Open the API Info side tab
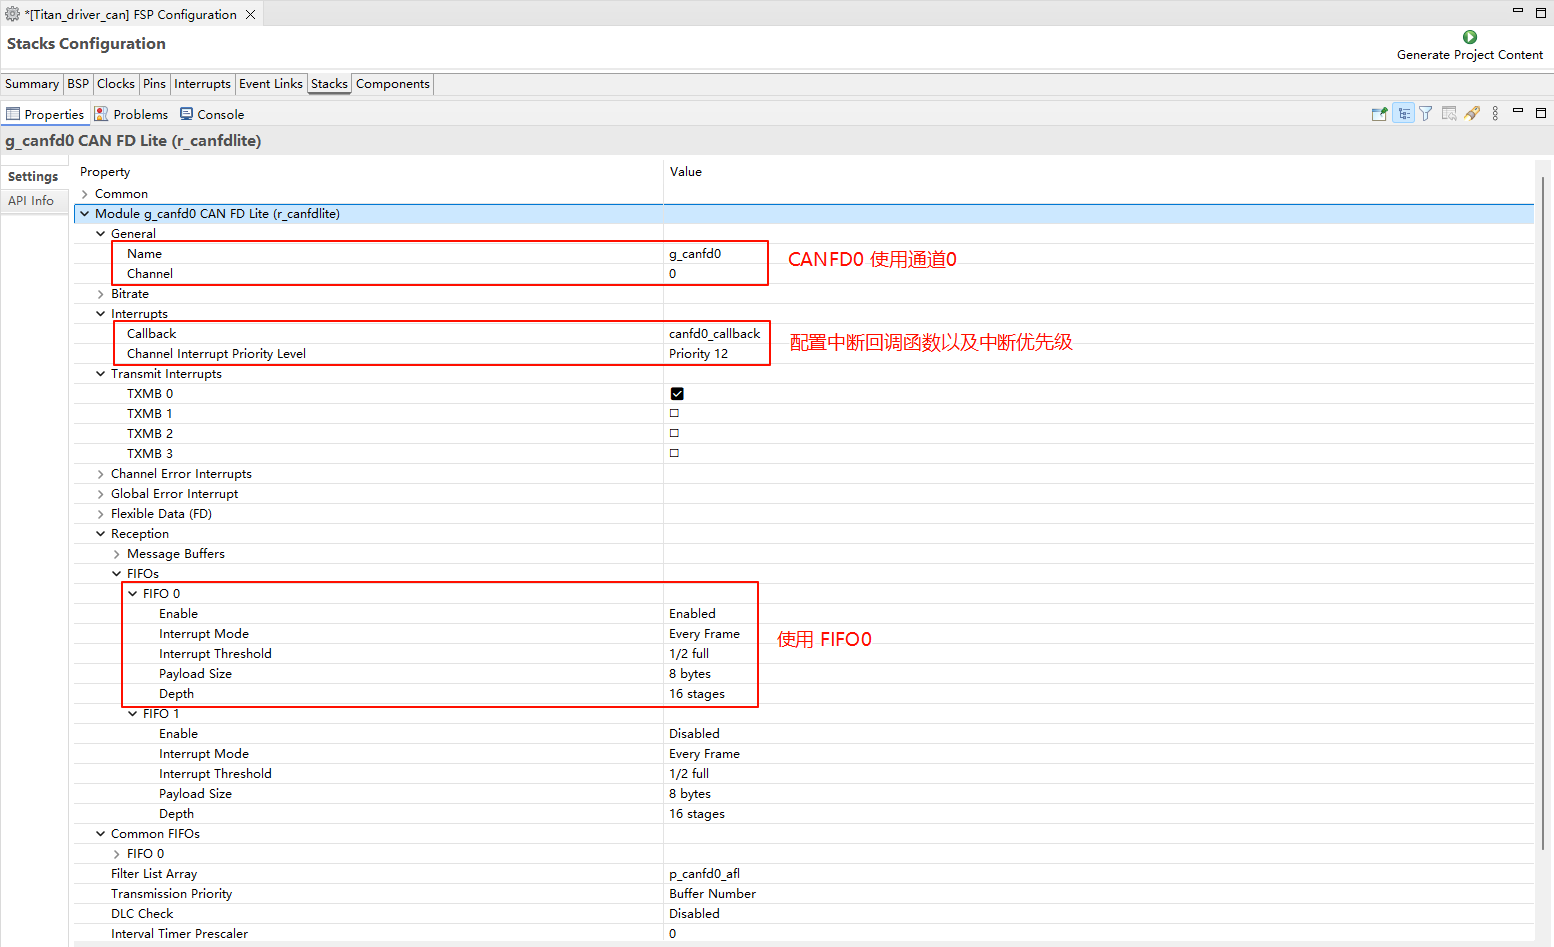Image resolution: width=1554 pixels, height=947 pixels. tap(31, 201)
